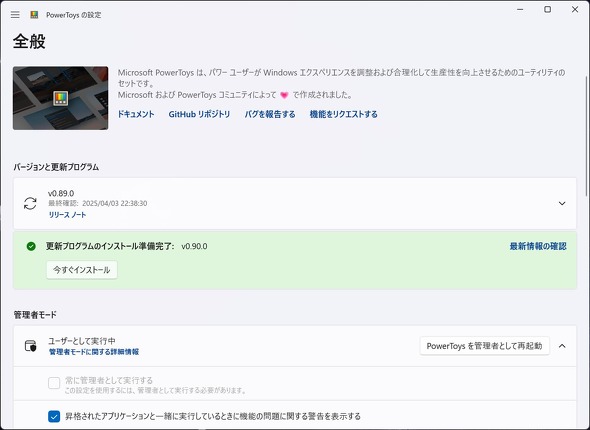Open the hamburger navigation menu
The image size is (590, 430).
point(15,15)
